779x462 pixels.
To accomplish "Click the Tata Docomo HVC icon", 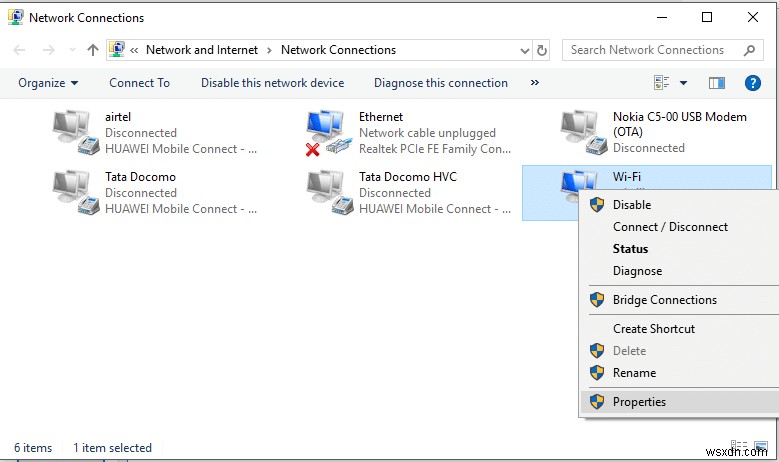I will pyautogui.click(x=330, y=192).
